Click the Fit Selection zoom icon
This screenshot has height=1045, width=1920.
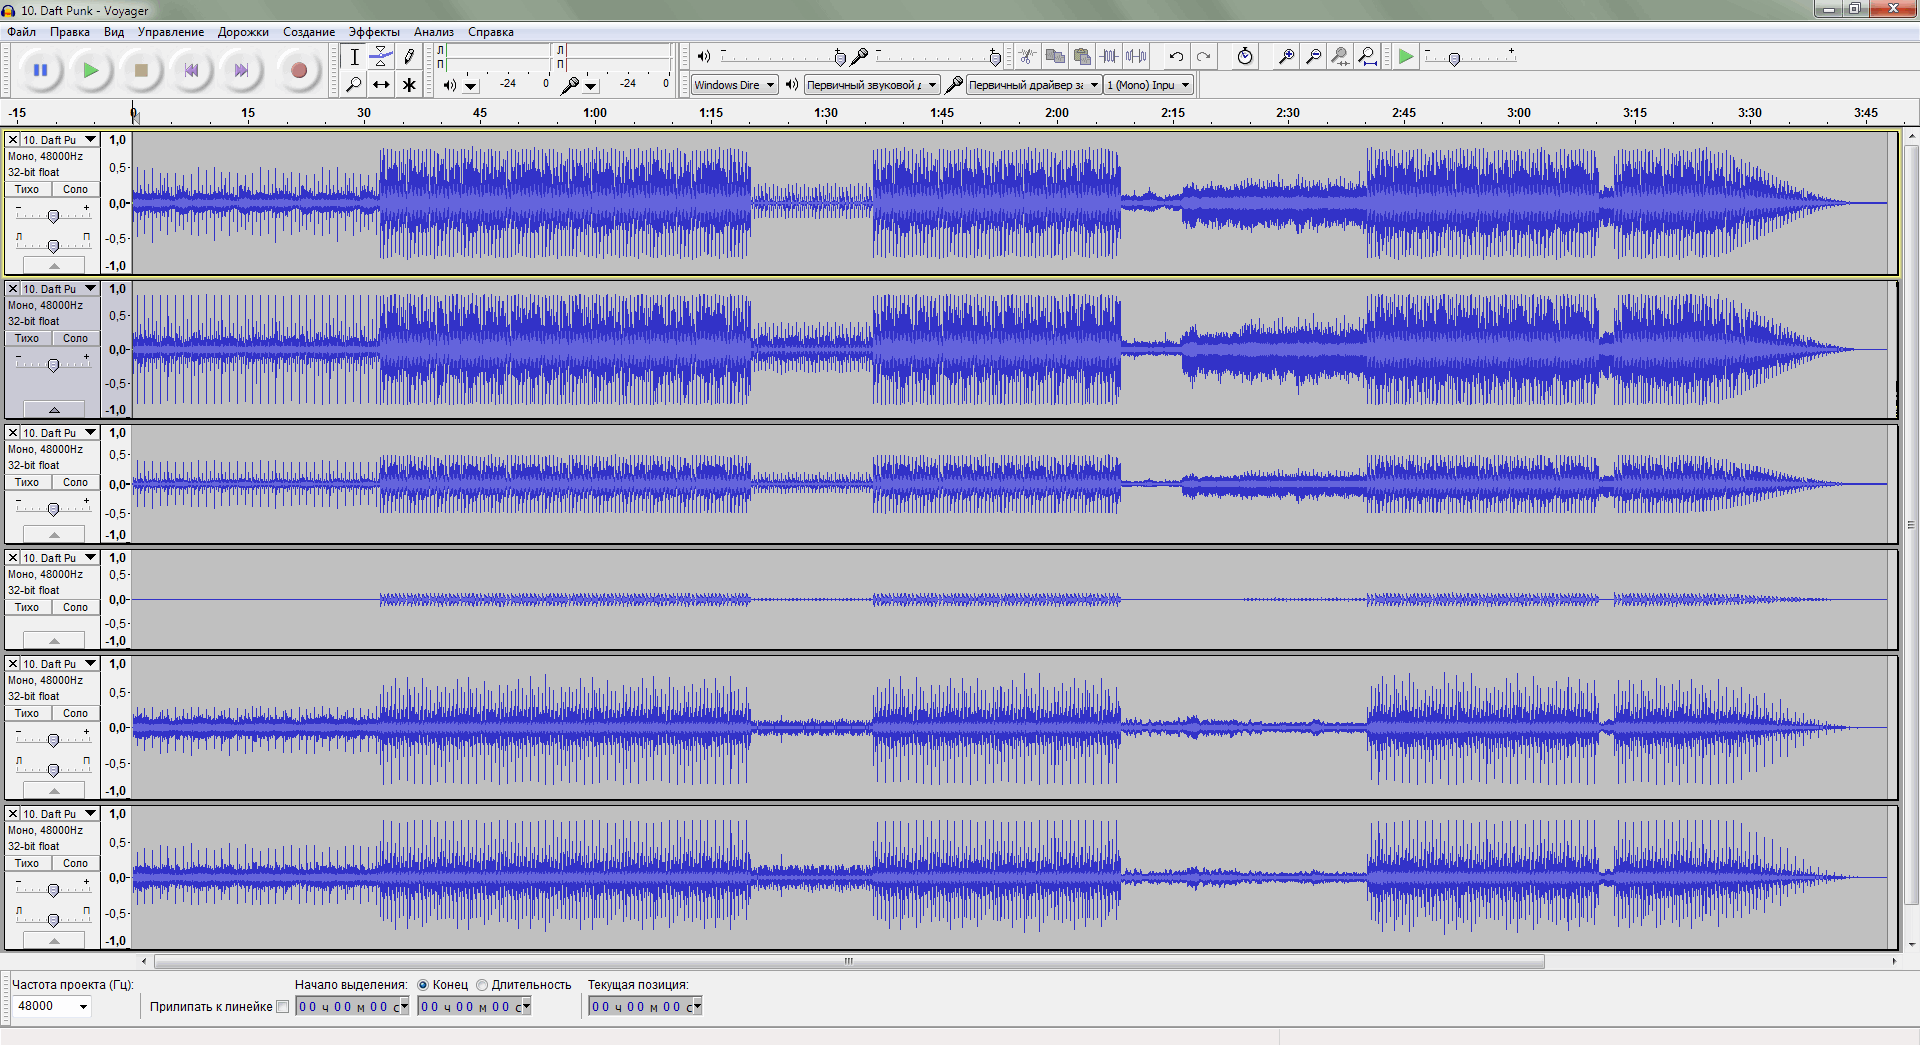point(1341,57)
